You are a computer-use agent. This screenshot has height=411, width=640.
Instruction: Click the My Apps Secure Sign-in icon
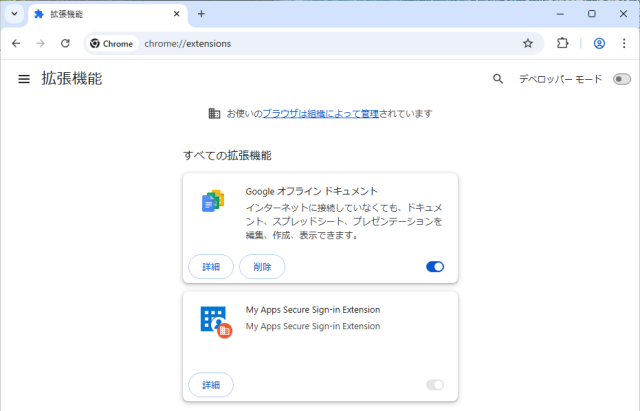pyautogui.click(x=215, y=321)
